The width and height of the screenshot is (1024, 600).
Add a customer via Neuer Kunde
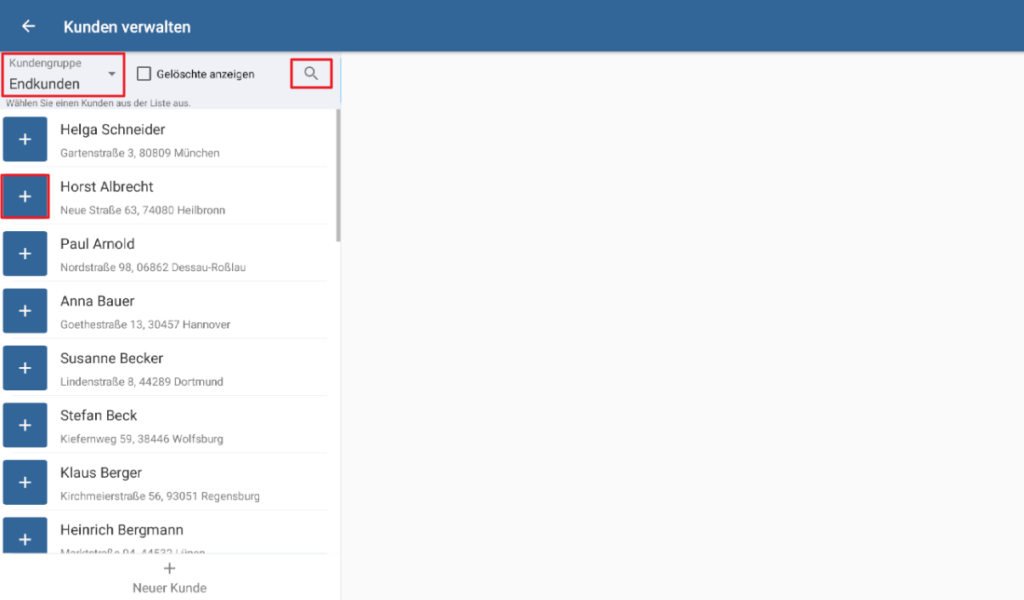tap(169, 577)
